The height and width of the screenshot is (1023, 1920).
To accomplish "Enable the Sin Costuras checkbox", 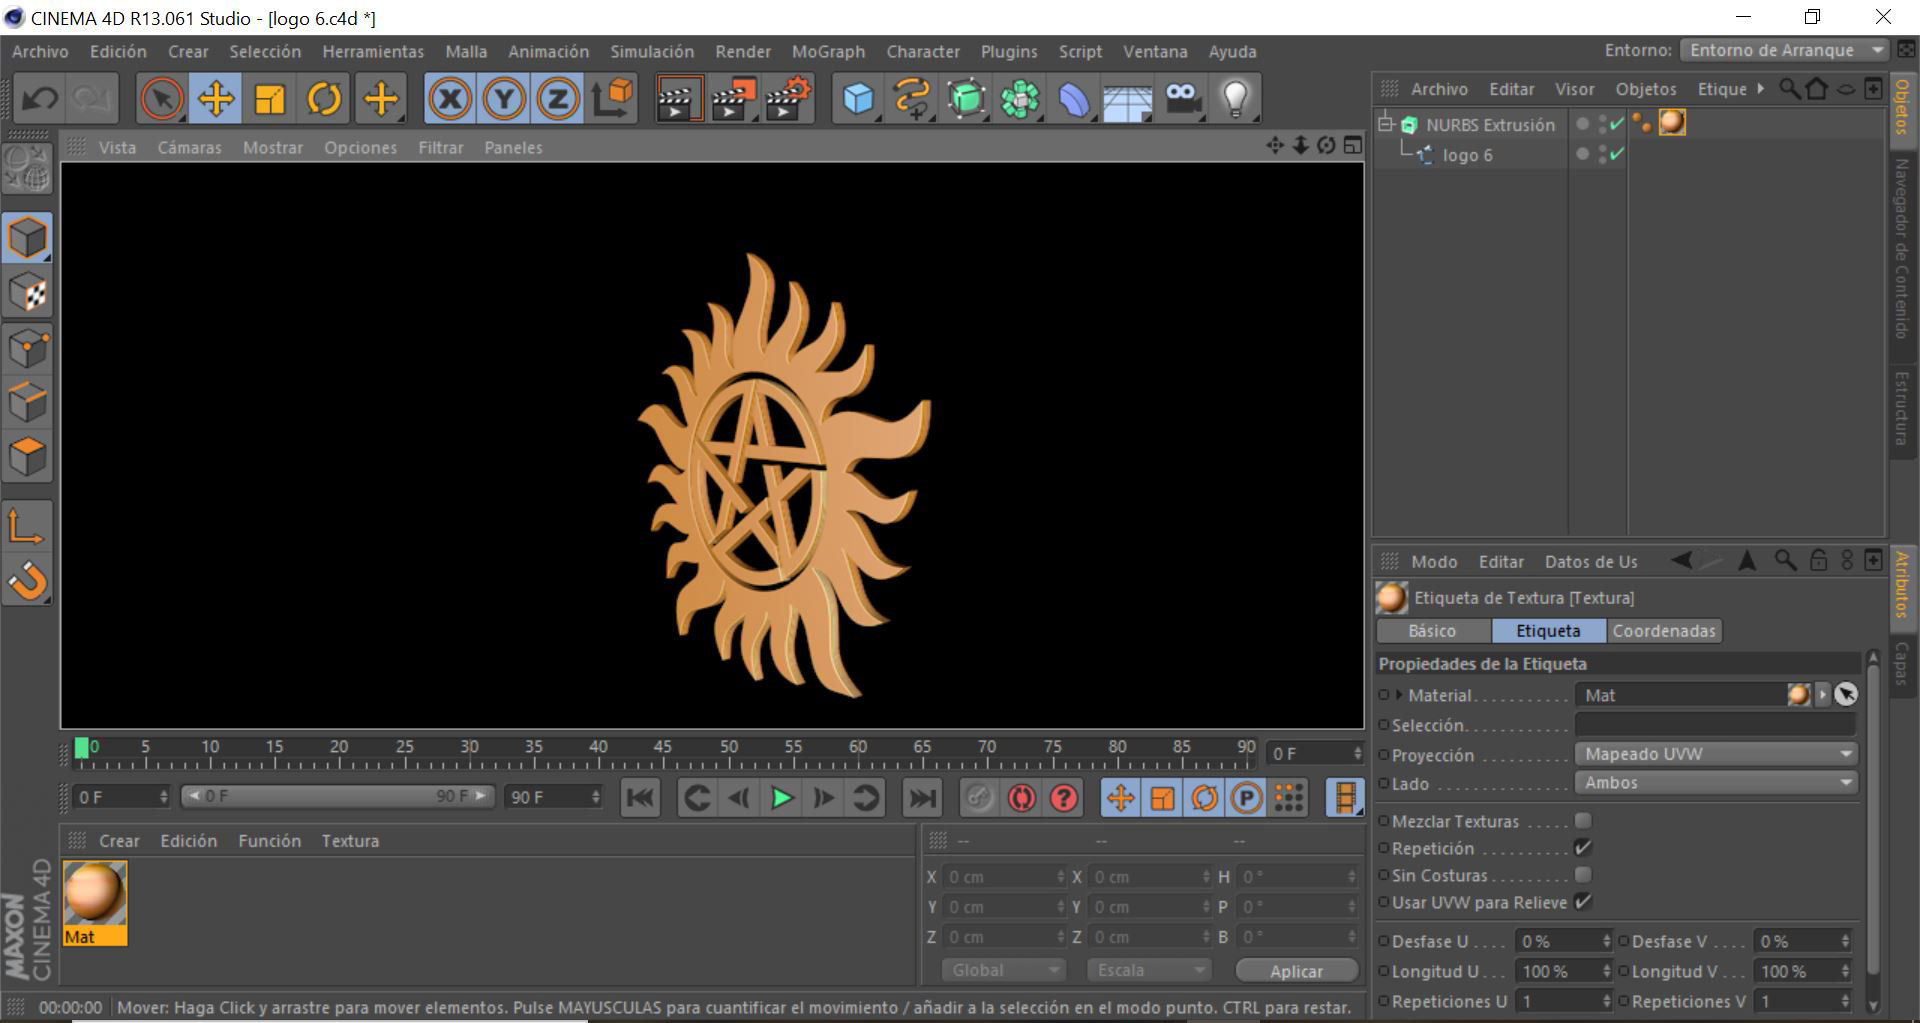I will point(1583,875).
